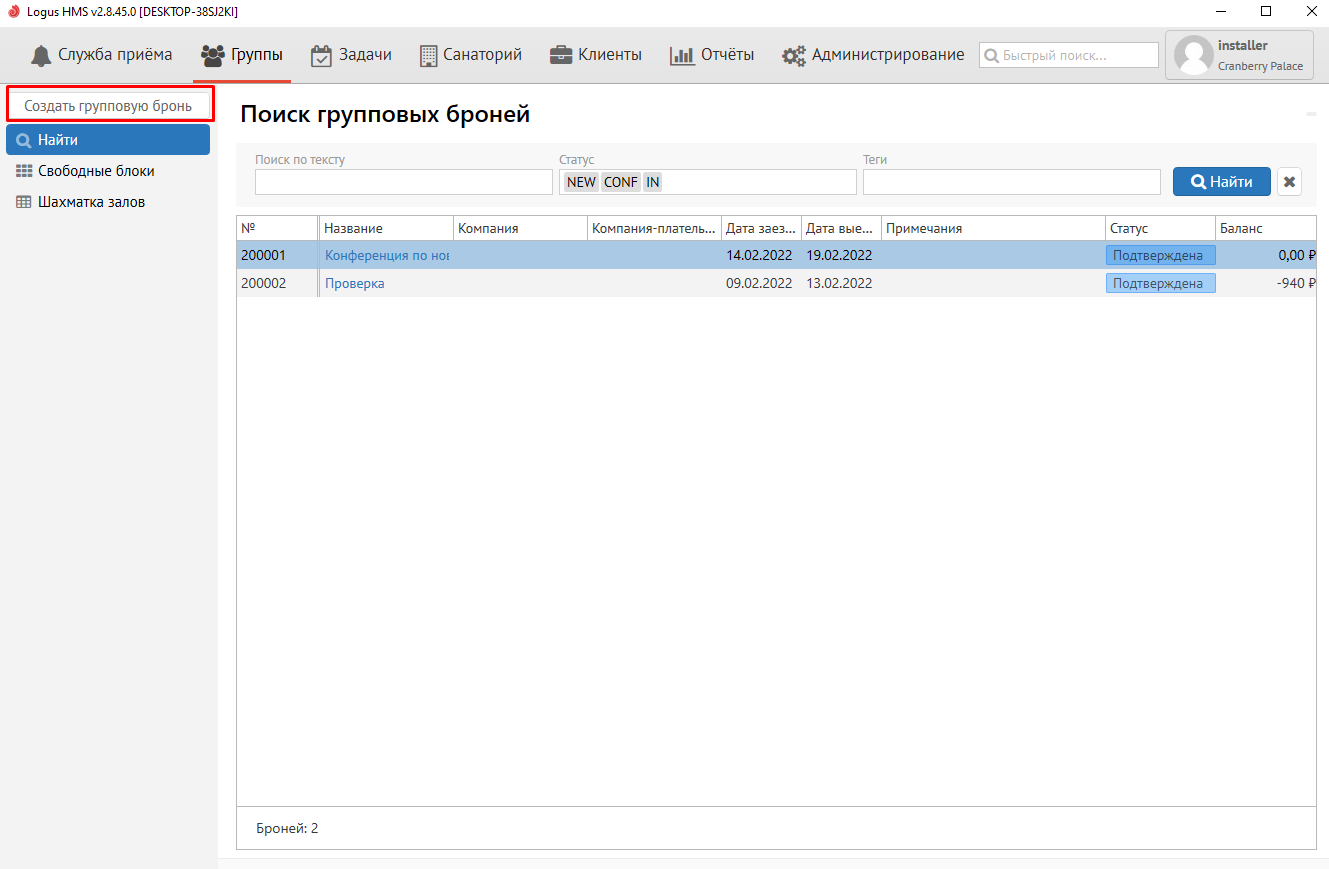
Task: Select the CONF status tag
Action: click(x=621, y=182)
